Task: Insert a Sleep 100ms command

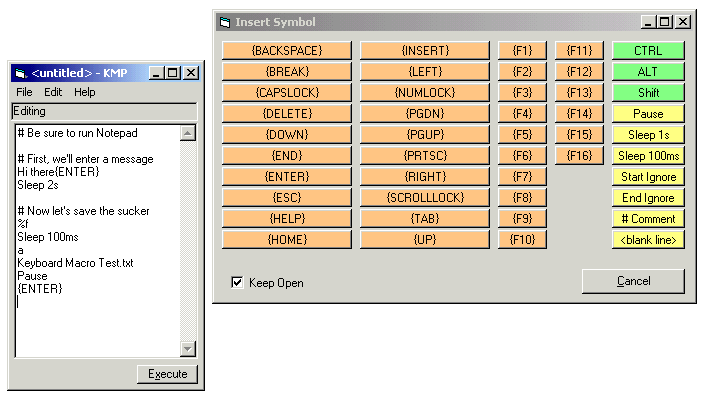Action: 648,156
